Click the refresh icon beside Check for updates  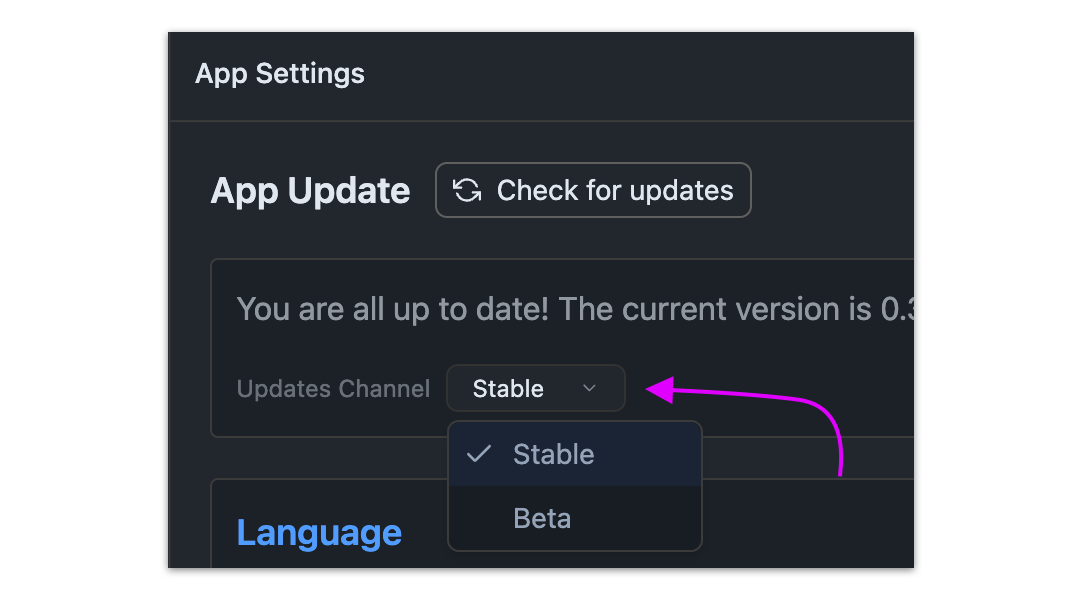pyautogui.click(x=467, y=190)
